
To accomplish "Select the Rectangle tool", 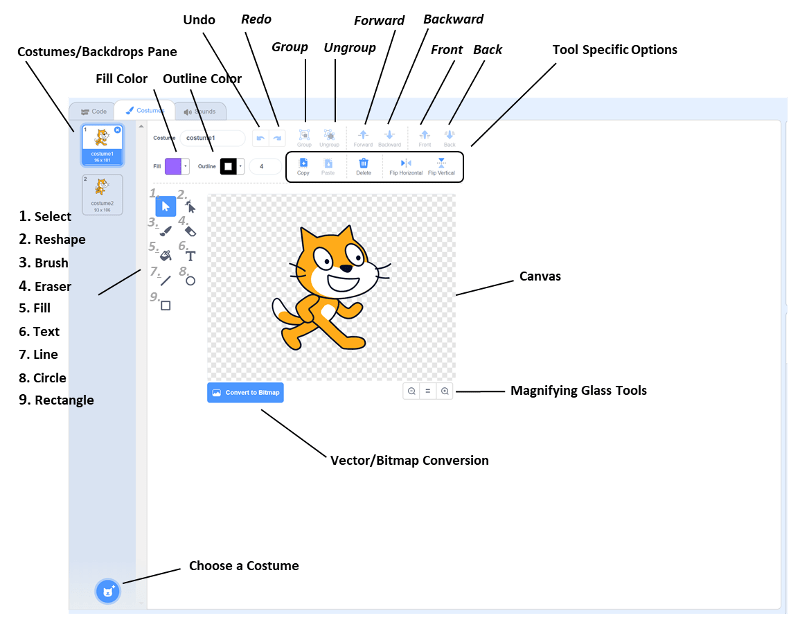I will coord(165,306).
